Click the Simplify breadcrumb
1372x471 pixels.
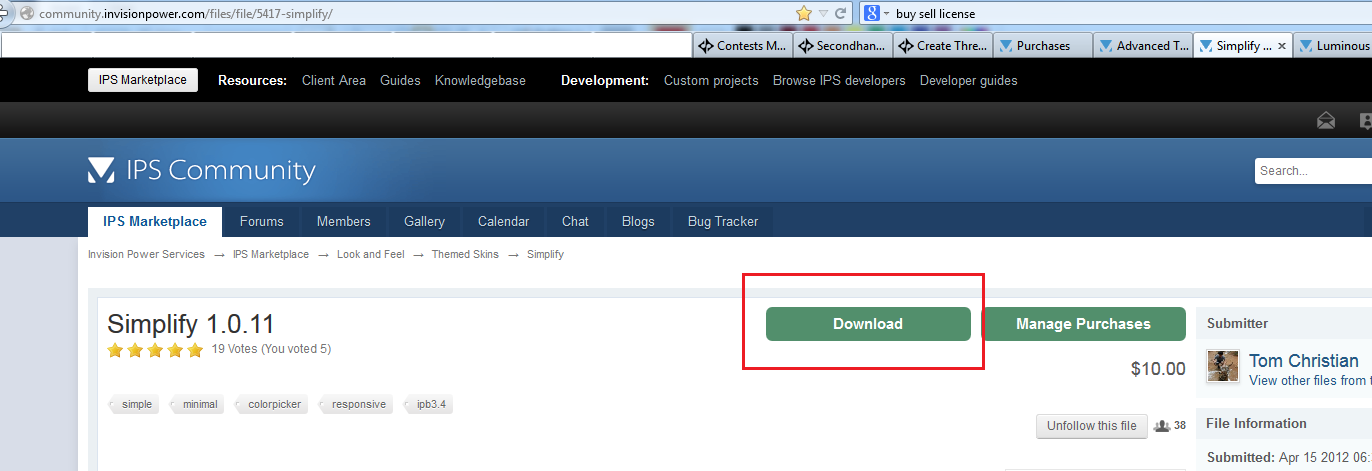pos(545,255)
